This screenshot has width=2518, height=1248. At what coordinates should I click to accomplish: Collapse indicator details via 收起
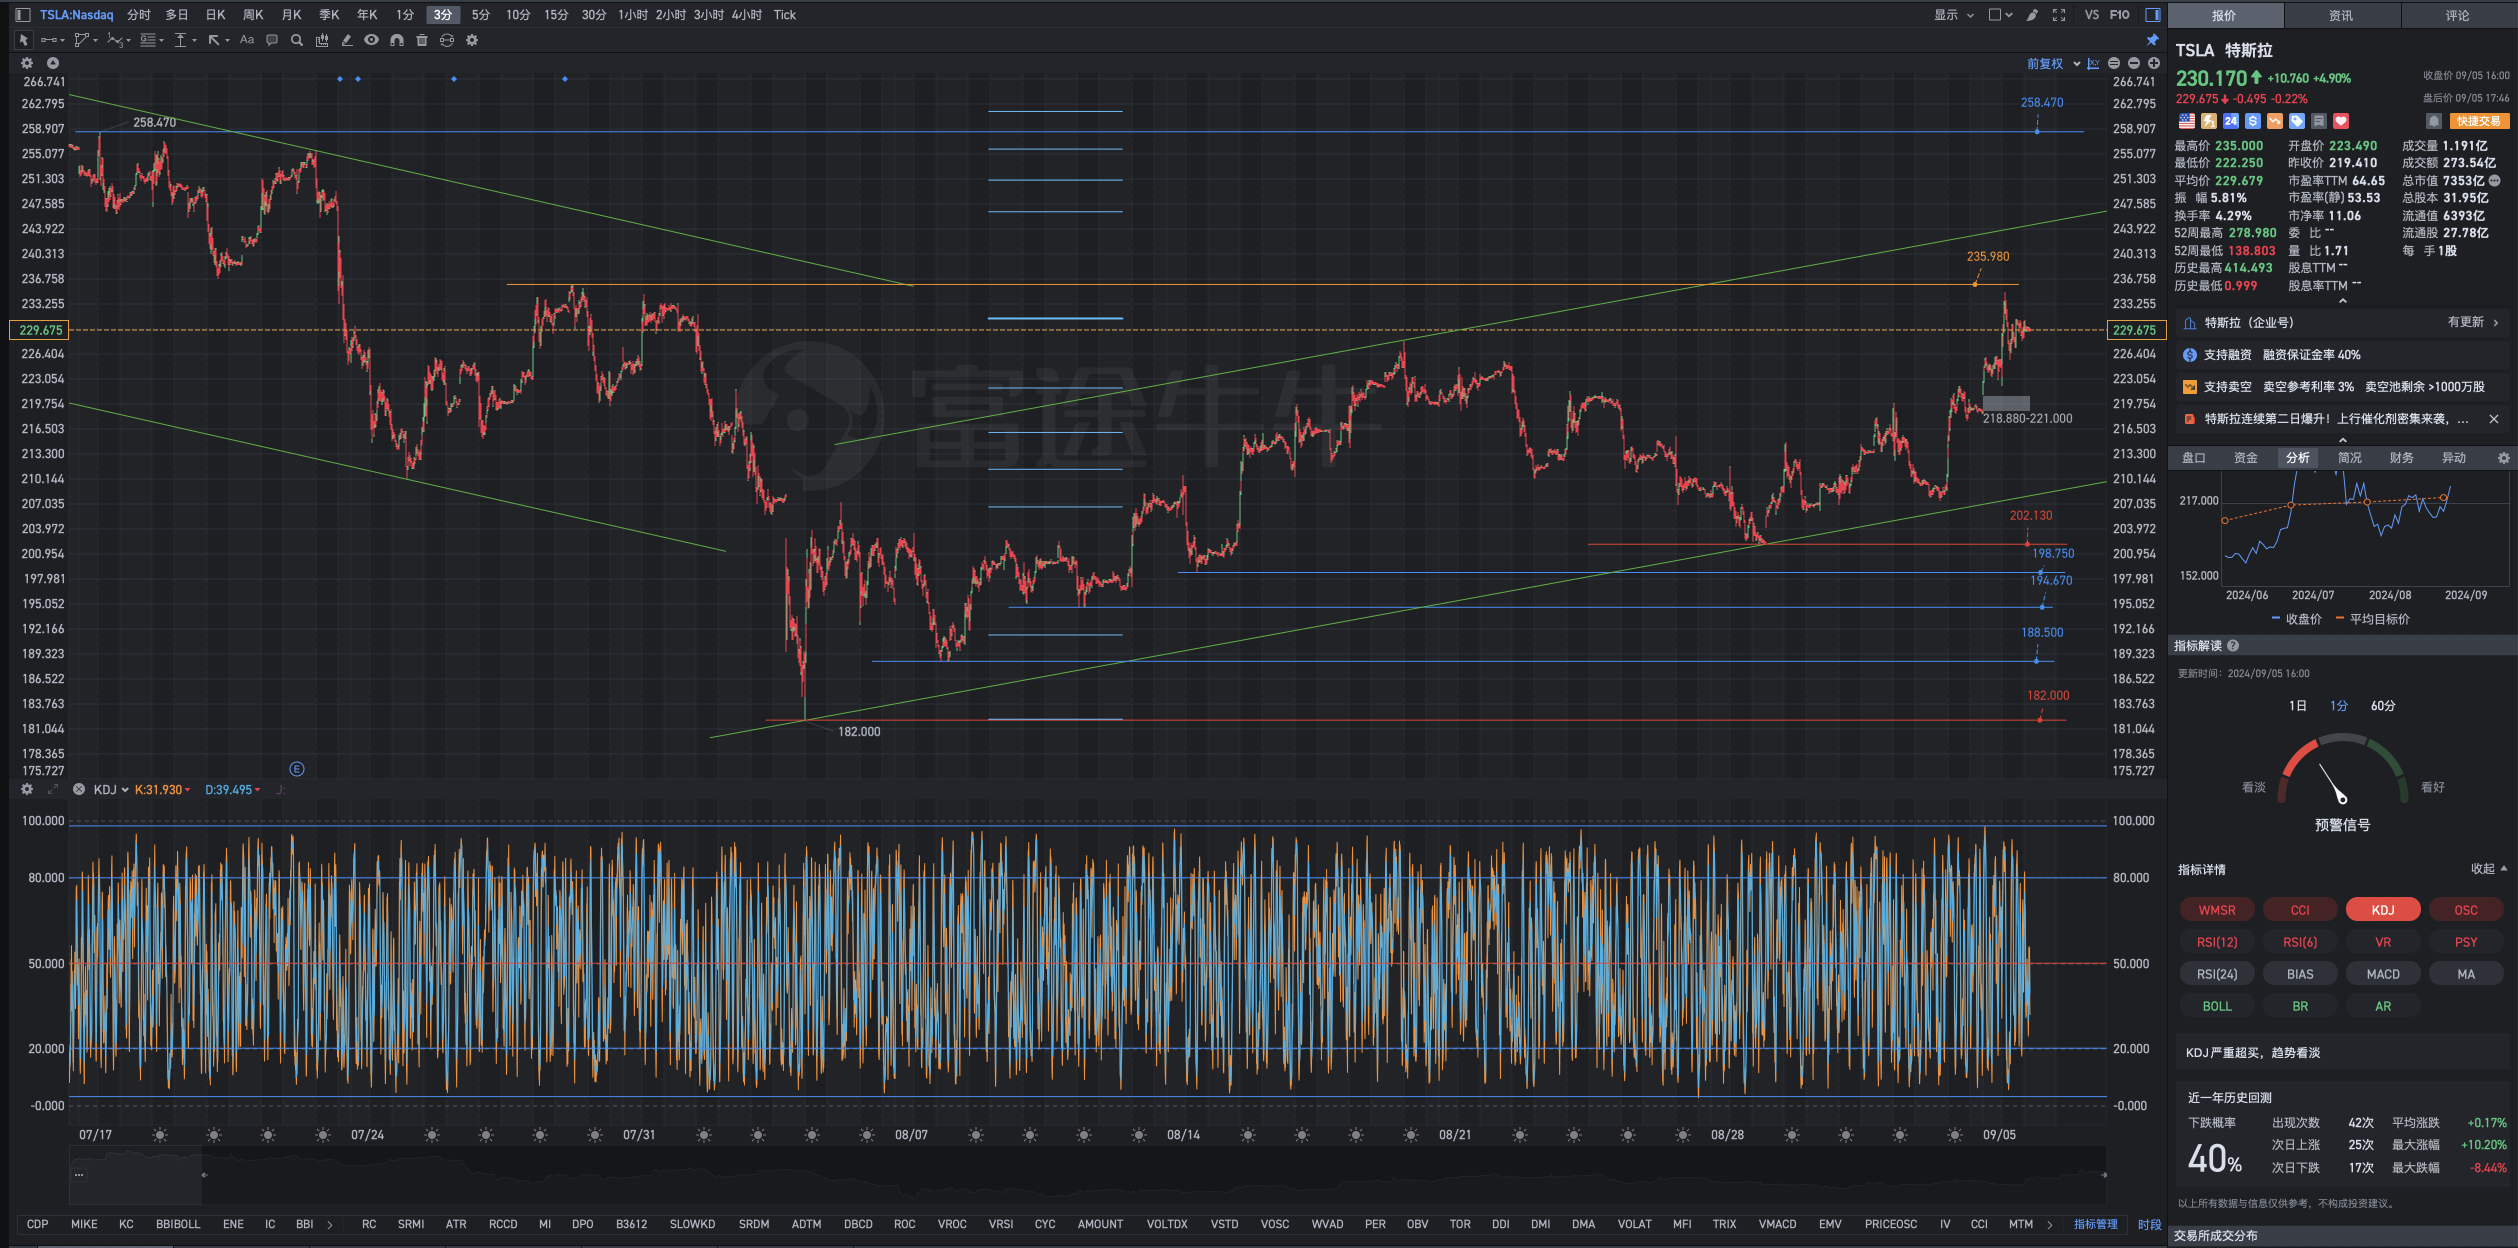pyautogui.click(x=2489, y=869)
